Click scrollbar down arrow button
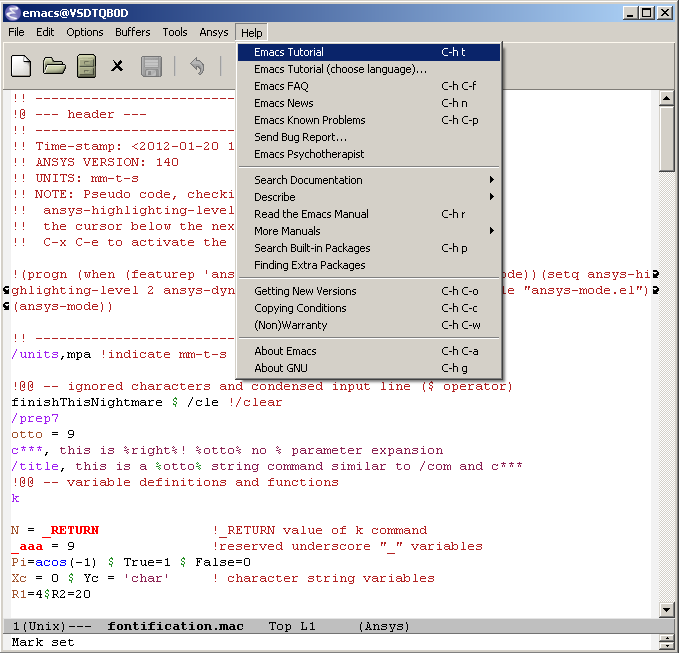The width and height of the screenshot is (679, 653). tap(666, 610)
